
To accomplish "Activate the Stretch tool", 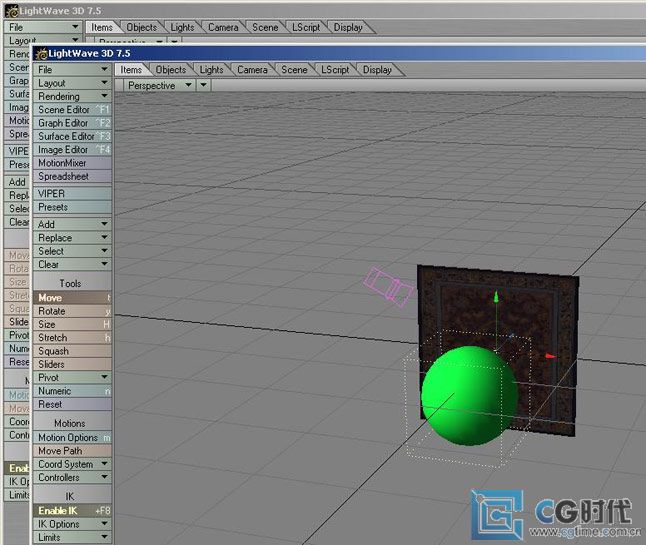I will point(72,337).
